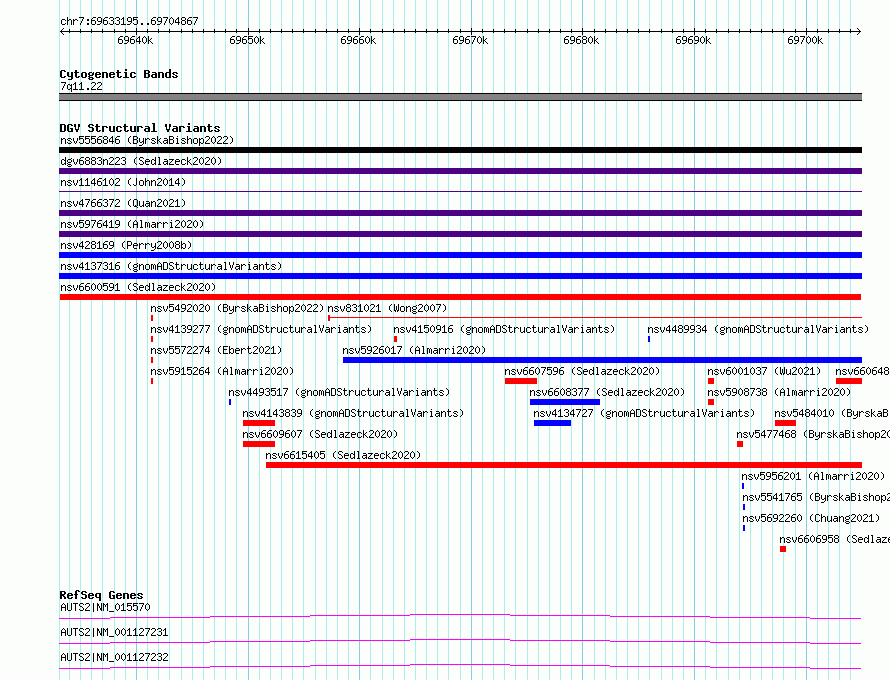The image size is (890, 680).
Task: Click nsv4134727 gnomAD variant label
Action: pos(644,413)
